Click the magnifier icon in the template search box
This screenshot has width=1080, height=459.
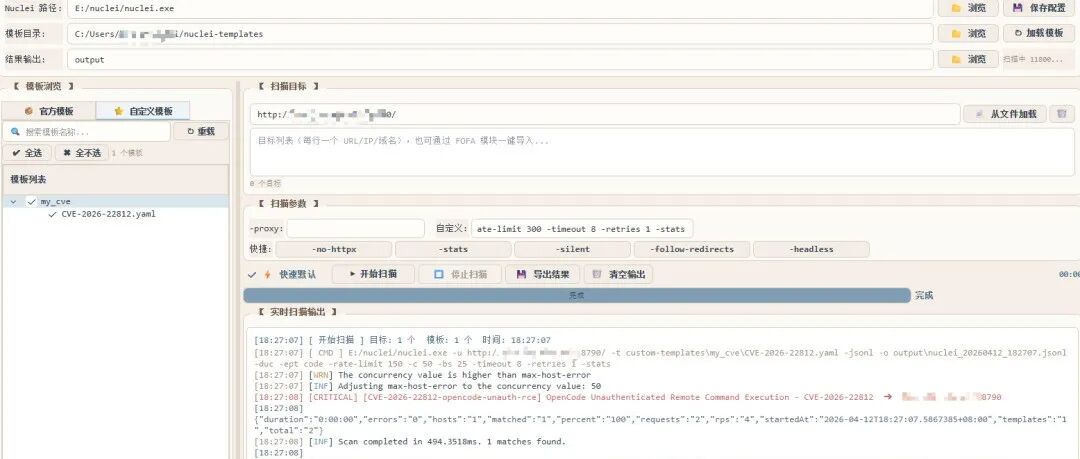[14, 132]
